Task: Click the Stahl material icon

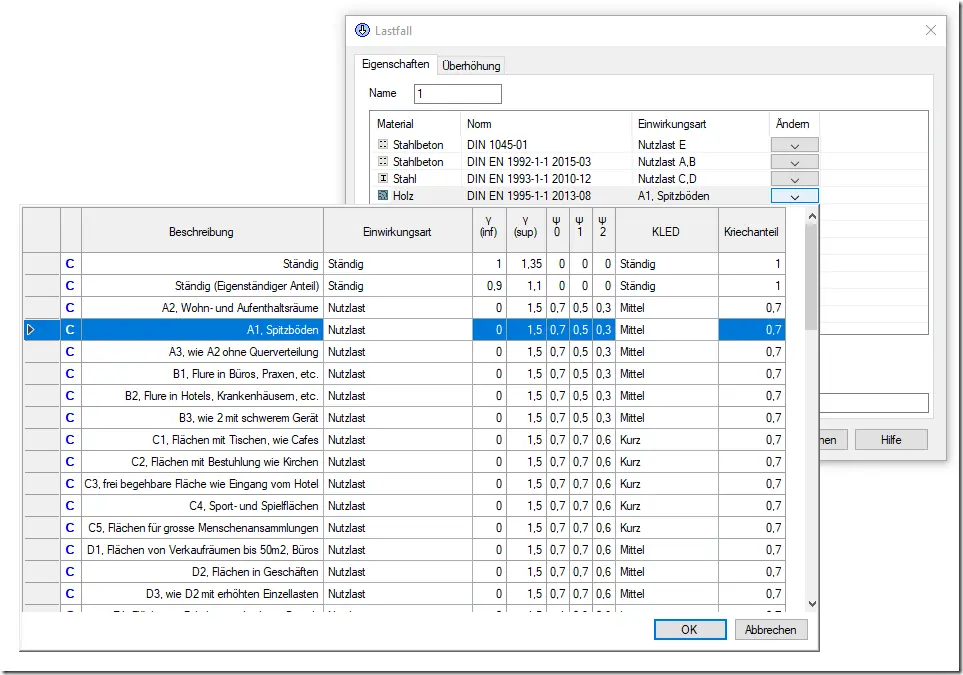Action: pyautogui.click(x=383, y=179)
